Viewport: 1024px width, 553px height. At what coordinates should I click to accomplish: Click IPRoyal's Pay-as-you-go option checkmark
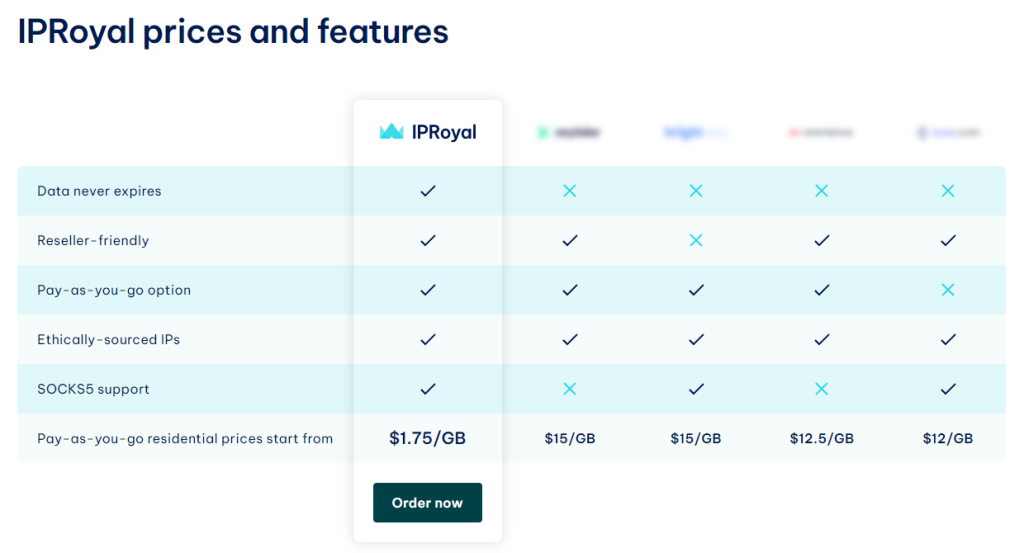[x=428, y=290]
